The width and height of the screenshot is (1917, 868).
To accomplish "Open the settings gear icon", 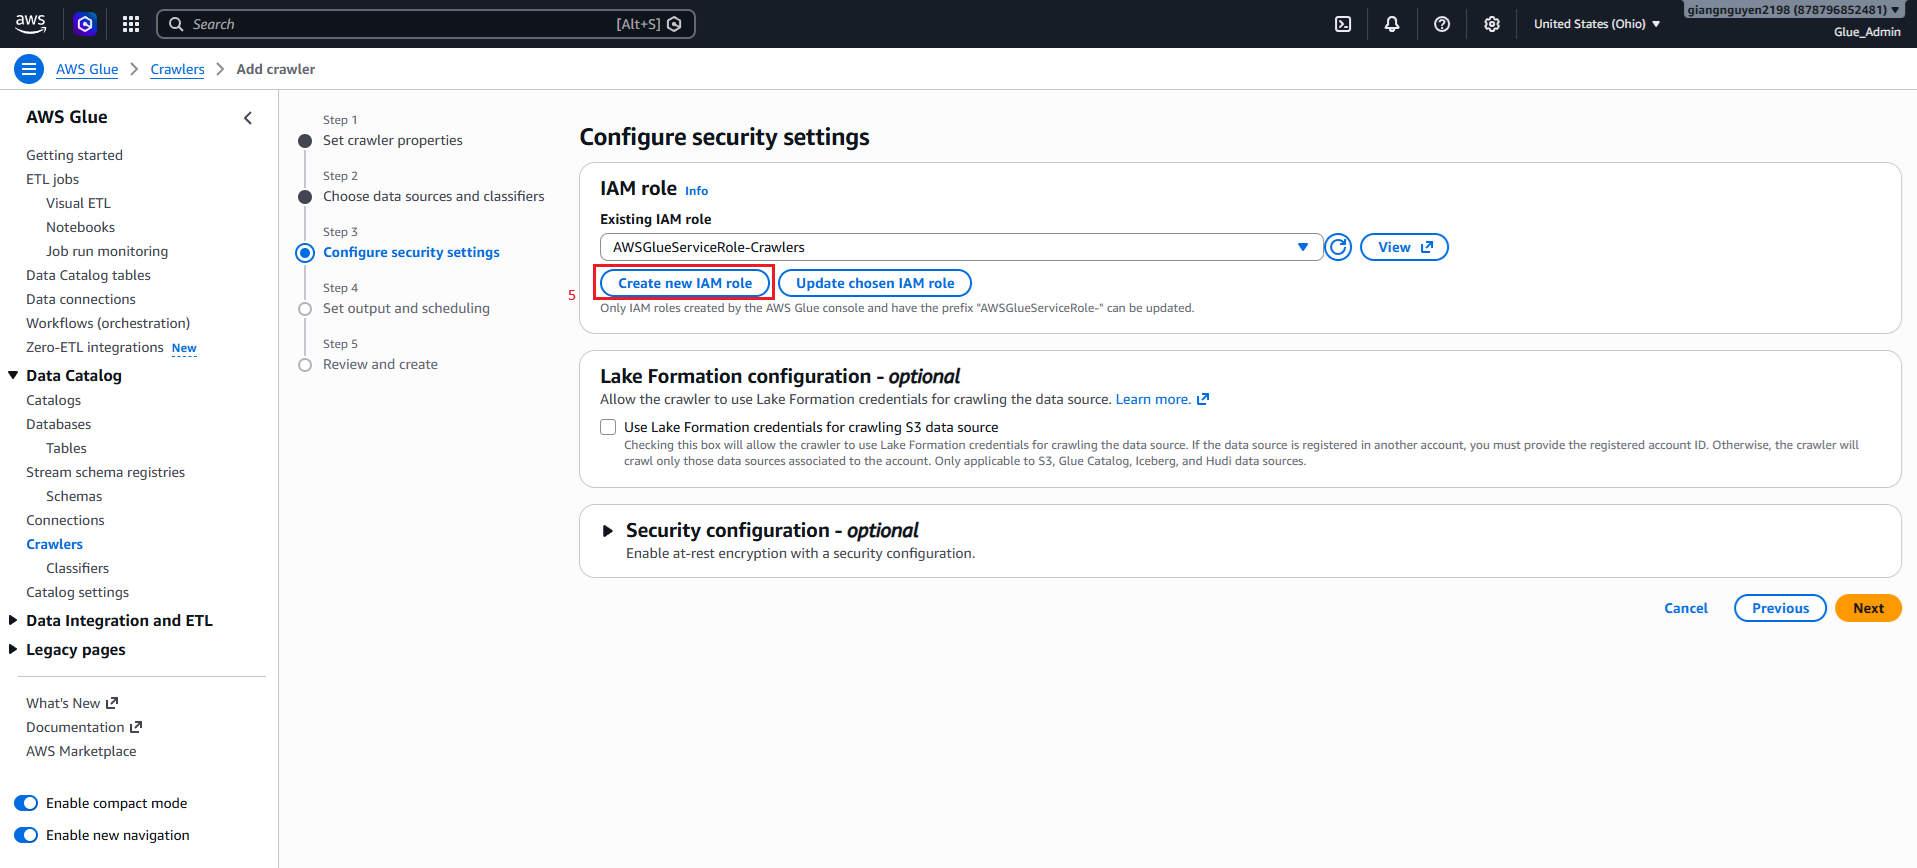I will [1492, 24].
